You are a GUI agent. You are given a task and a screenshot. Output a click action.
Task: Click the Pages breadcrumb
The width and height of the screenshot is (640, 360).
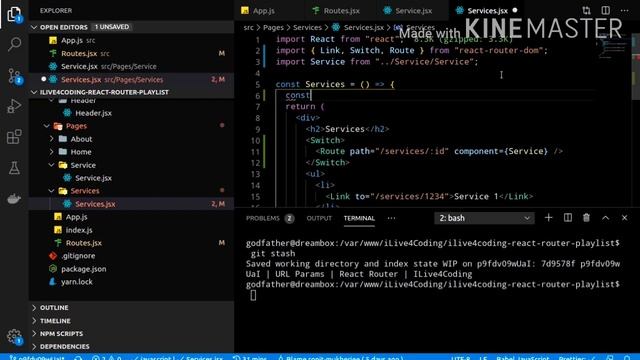pyautogui.click(x=273, y=28)
